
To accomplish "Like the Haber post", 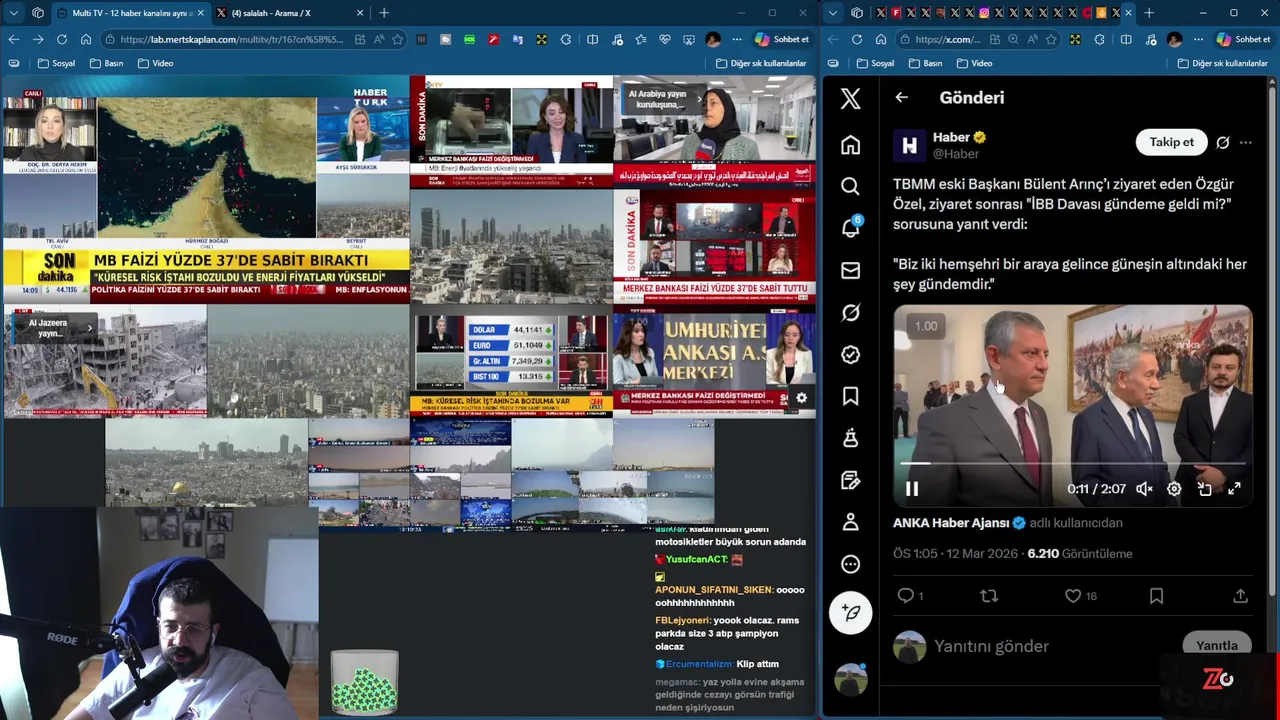I will pos(1073,595).
